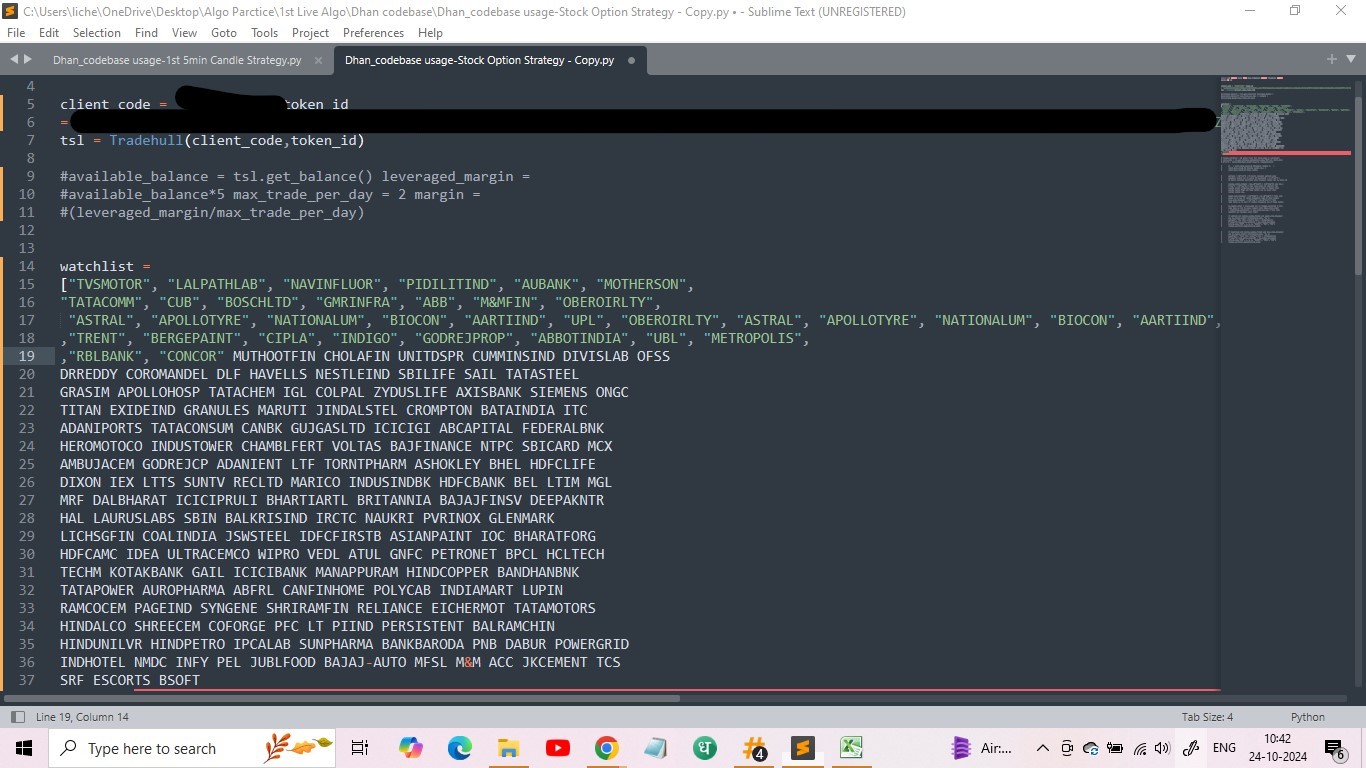Click DRREDDY at start of line 20

tap(89, 374)
